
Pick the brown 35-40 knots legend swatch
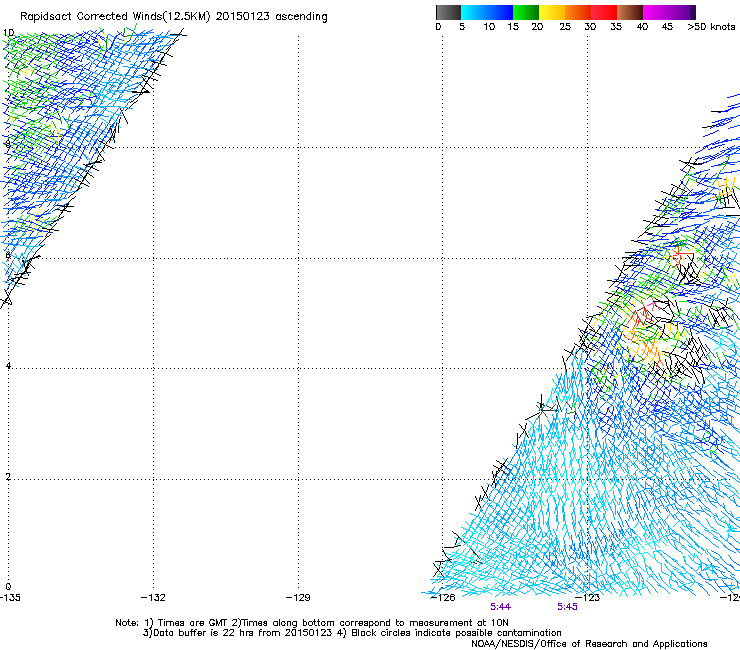tap(630, 12)
